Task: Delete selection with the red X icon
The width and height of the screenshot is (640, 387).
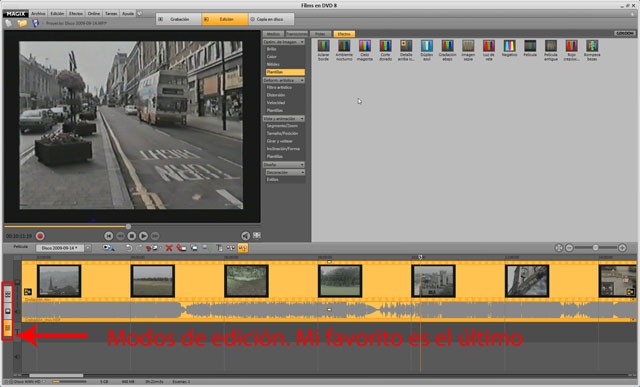Action: (x=169, y=248)
